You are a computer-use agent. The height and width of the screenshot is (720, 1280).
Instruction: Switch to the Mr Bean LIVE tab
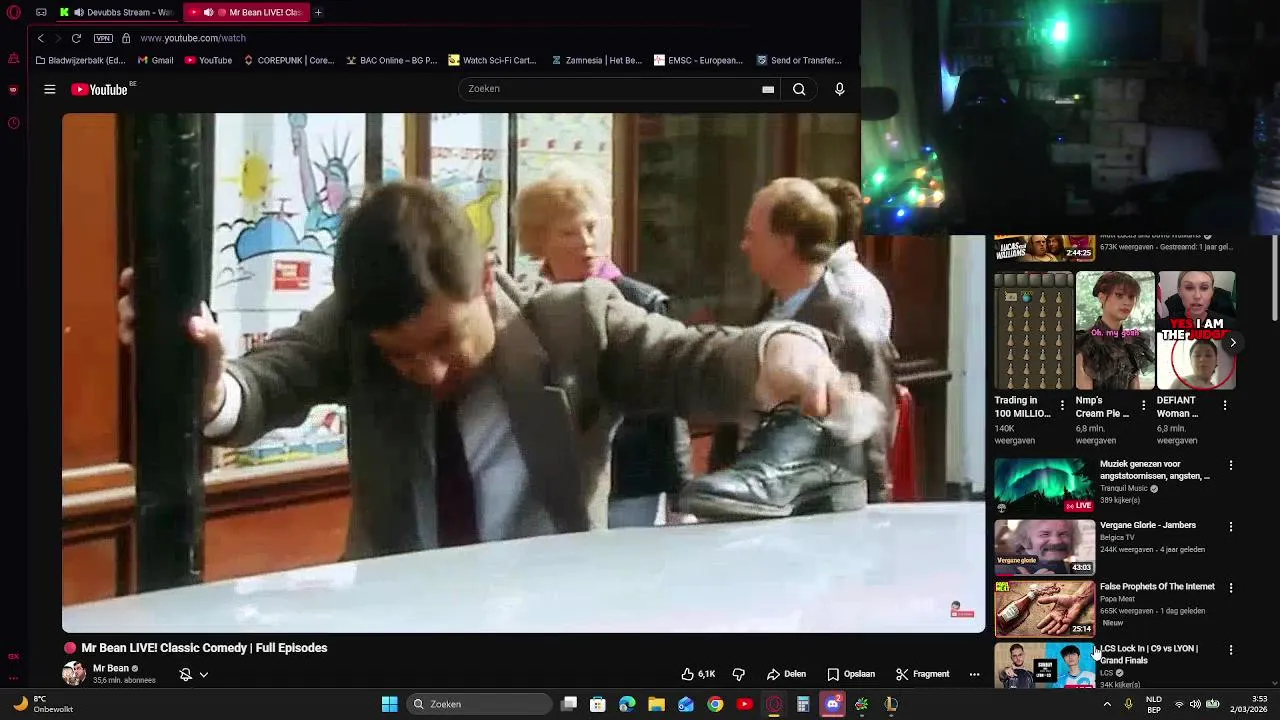click(246, 12)
